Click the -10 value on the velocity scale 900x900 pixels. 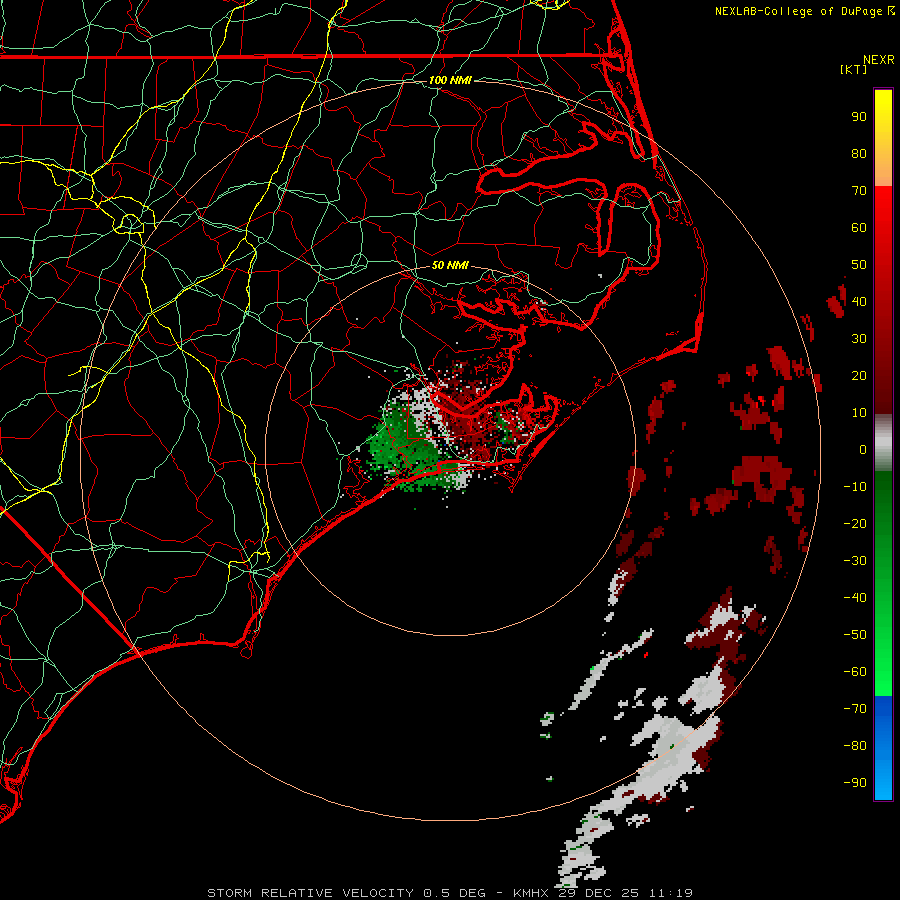[855, 487]
